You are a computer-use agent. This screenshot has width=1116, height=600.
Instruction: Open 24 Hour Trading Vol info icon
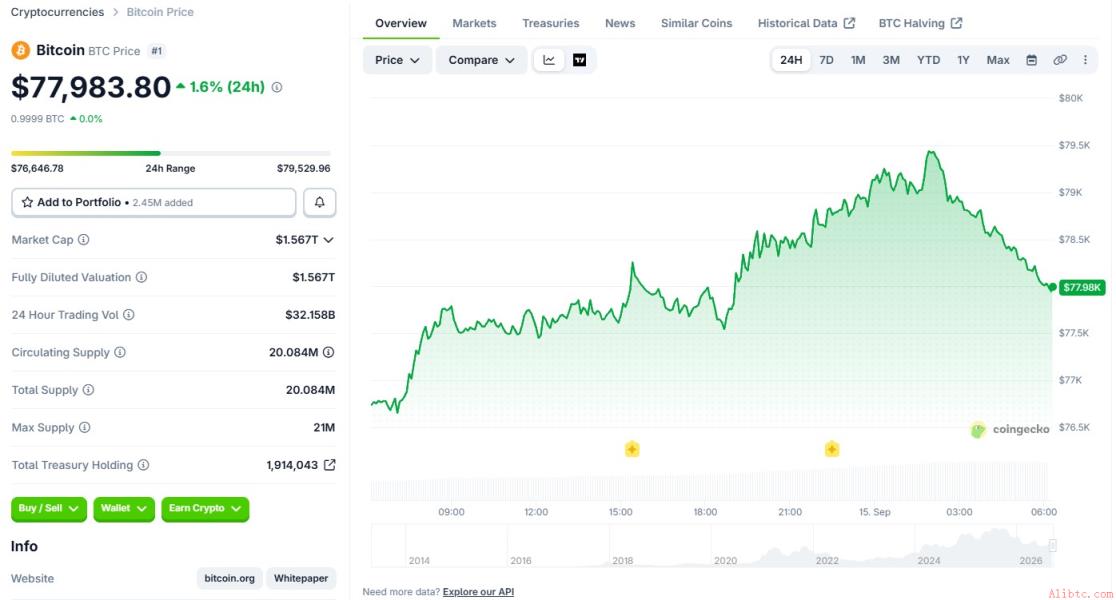[129, 315]
